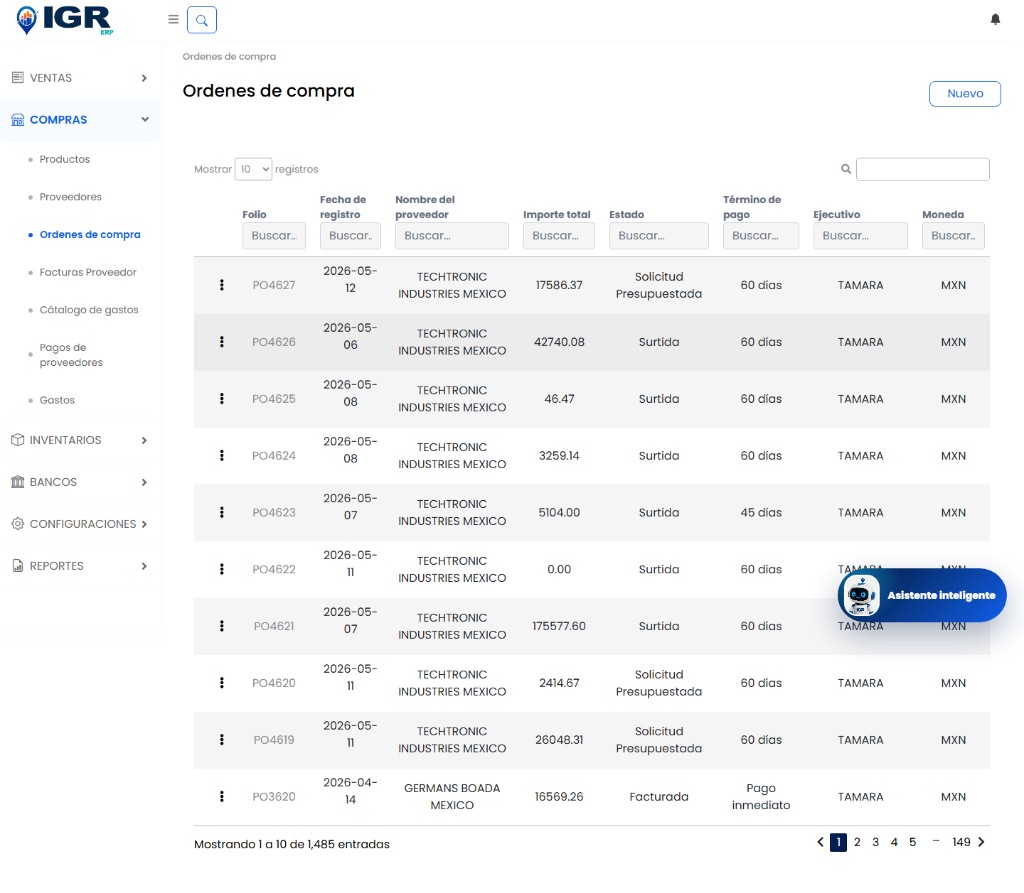Sort by Importe total column header
Image resolution: width=1024 pixels, height=893 pixels.
tap(556, 214)
